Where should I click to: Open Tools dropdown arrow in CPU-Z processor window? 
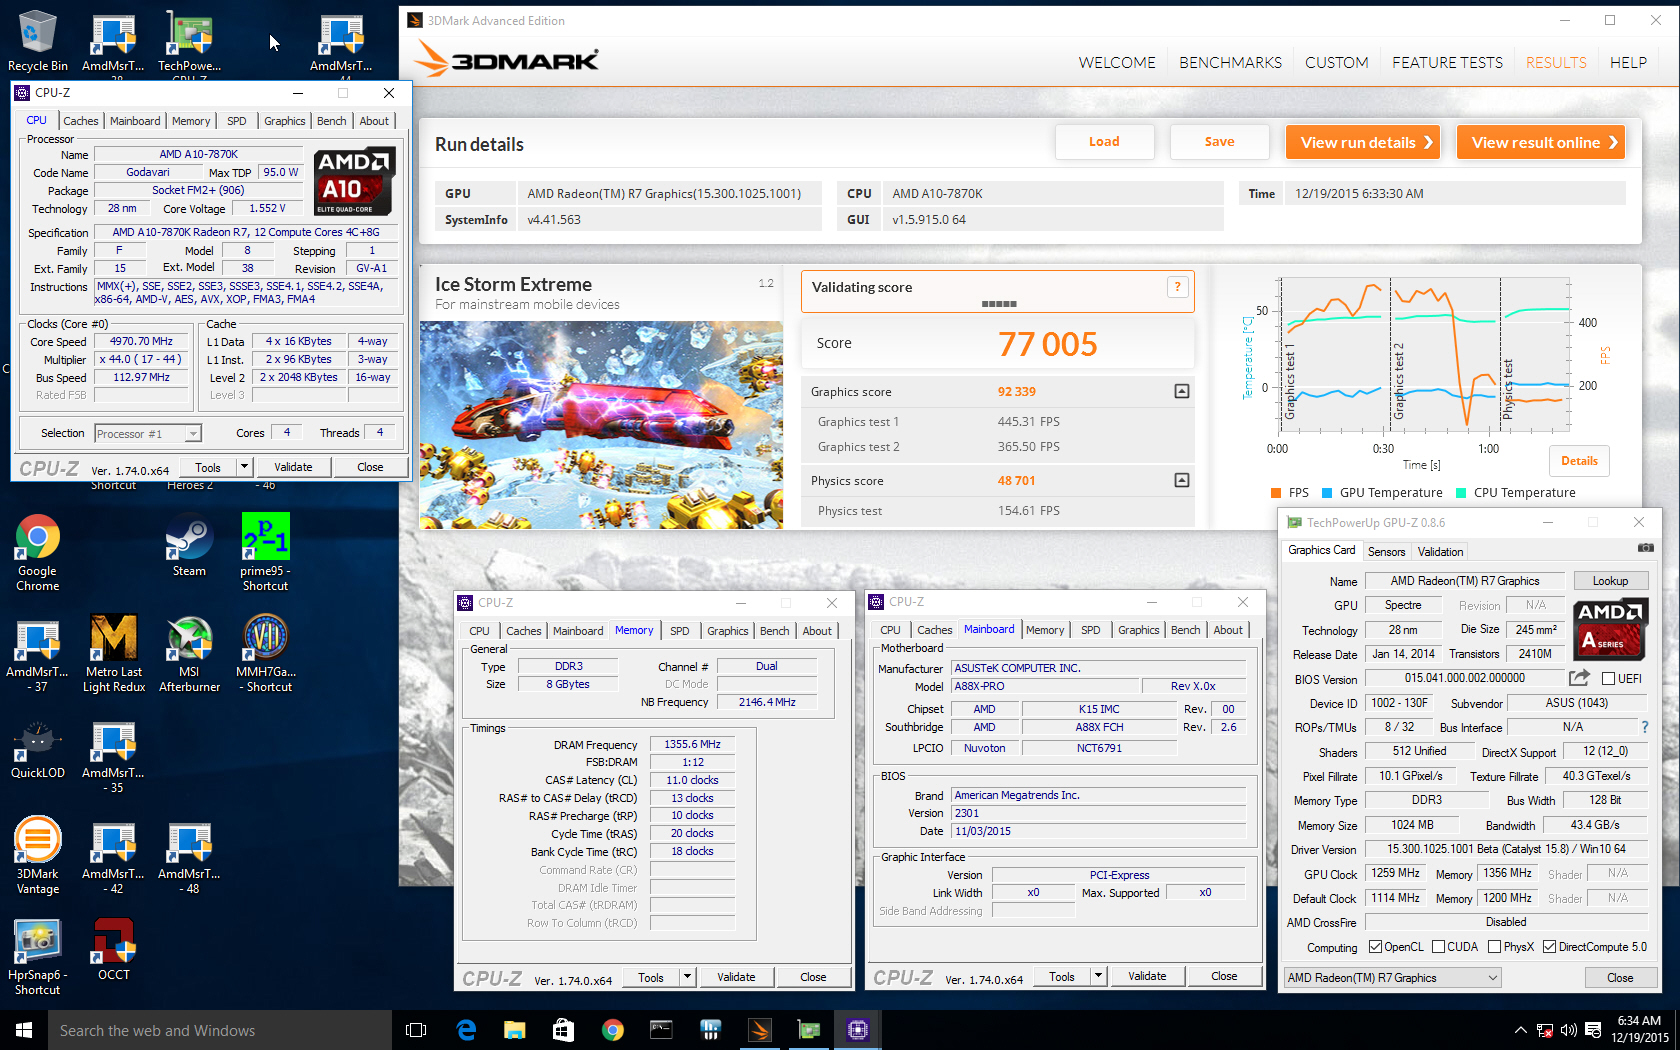pos(243,467)
